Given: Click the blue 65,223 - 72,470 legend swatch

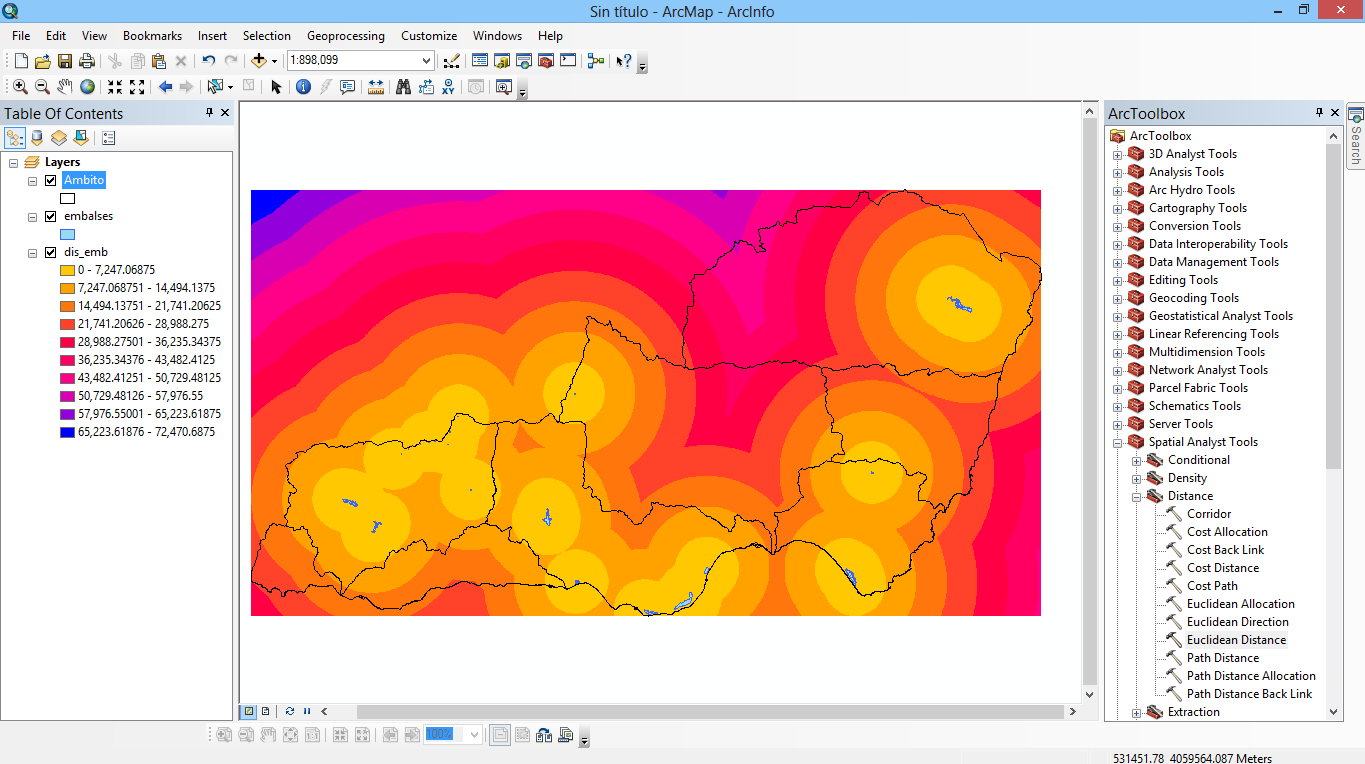Looking at the screenshot, I should [x=67, y=432].
